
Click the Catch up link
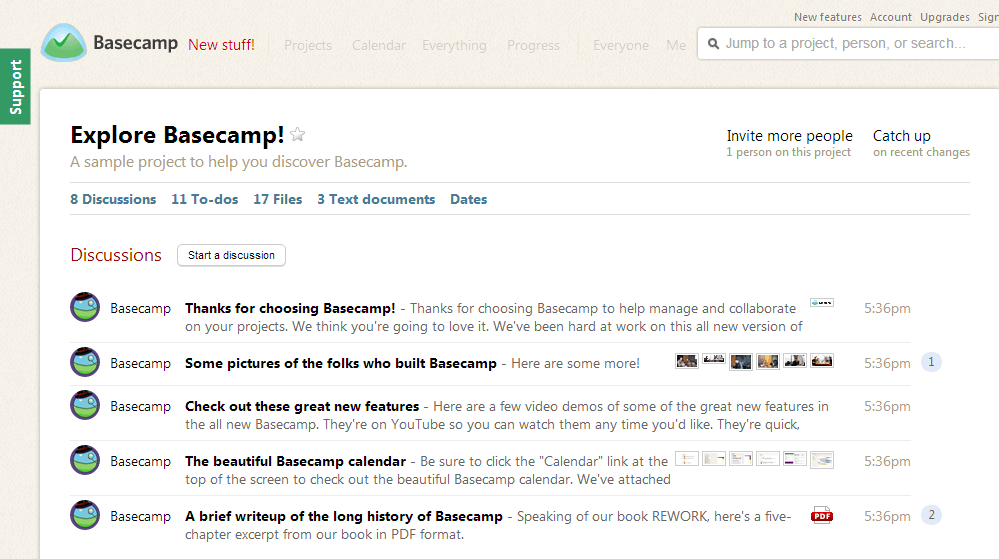tap(901, 136)
